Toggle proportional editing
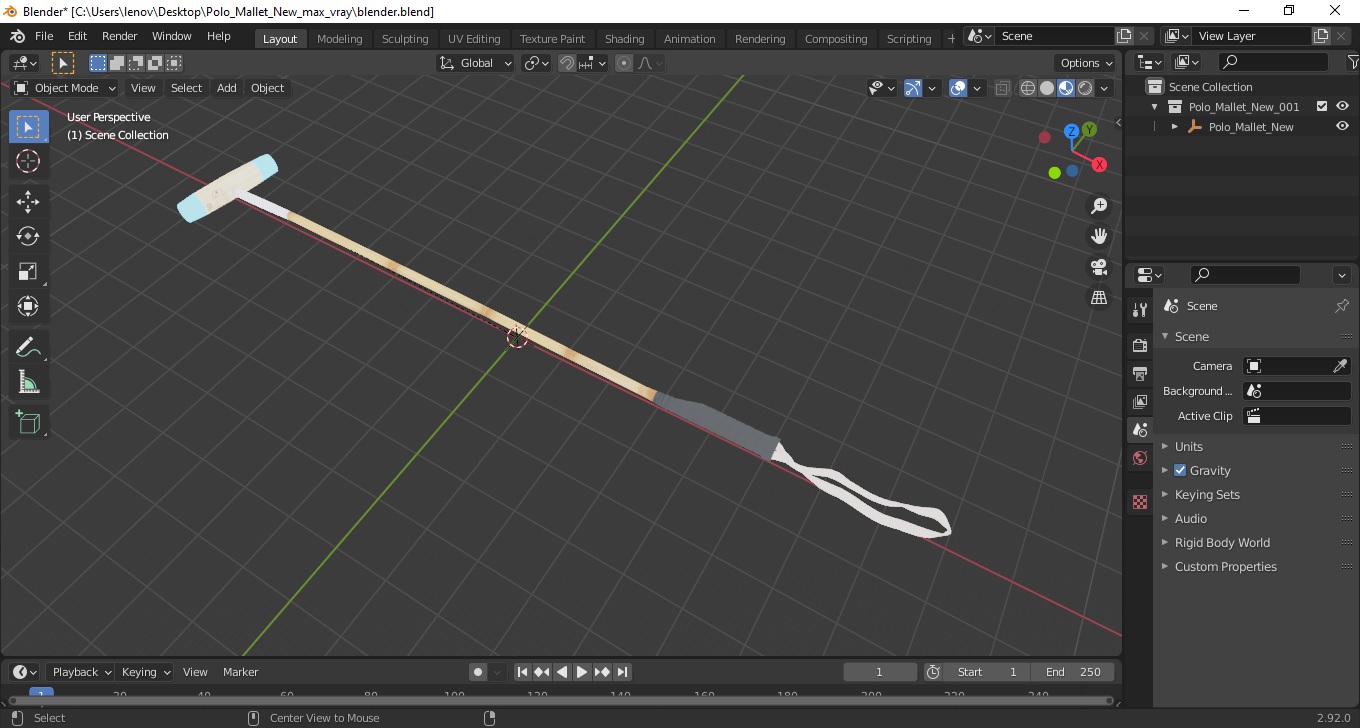1360x728 pixels. (x=624, y=63)
